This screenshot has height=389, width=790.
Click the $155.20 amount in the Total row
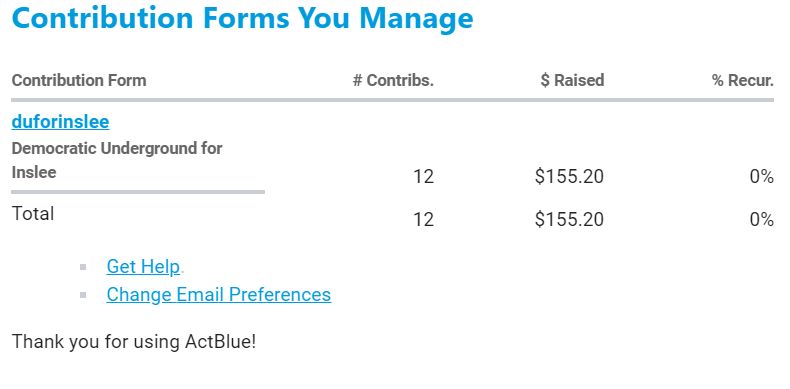tap(569, 220)
